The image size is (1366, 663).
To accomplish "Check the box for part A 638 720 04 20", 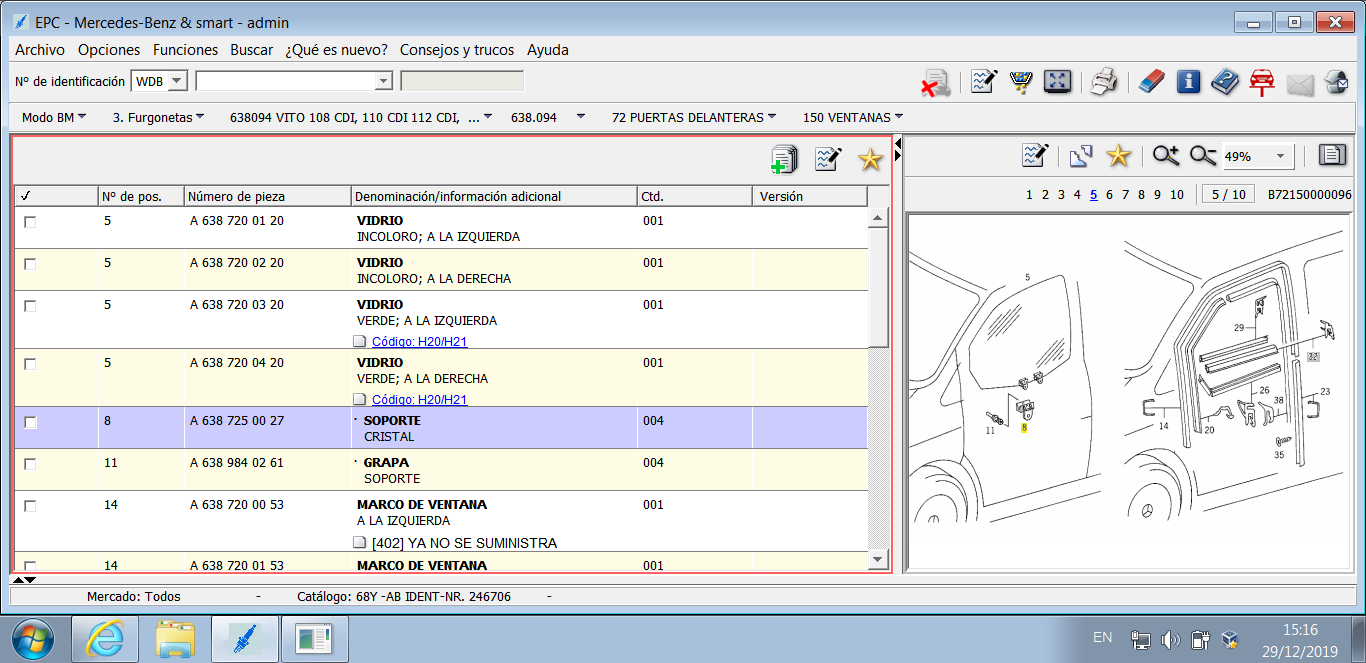I will 30,364.
